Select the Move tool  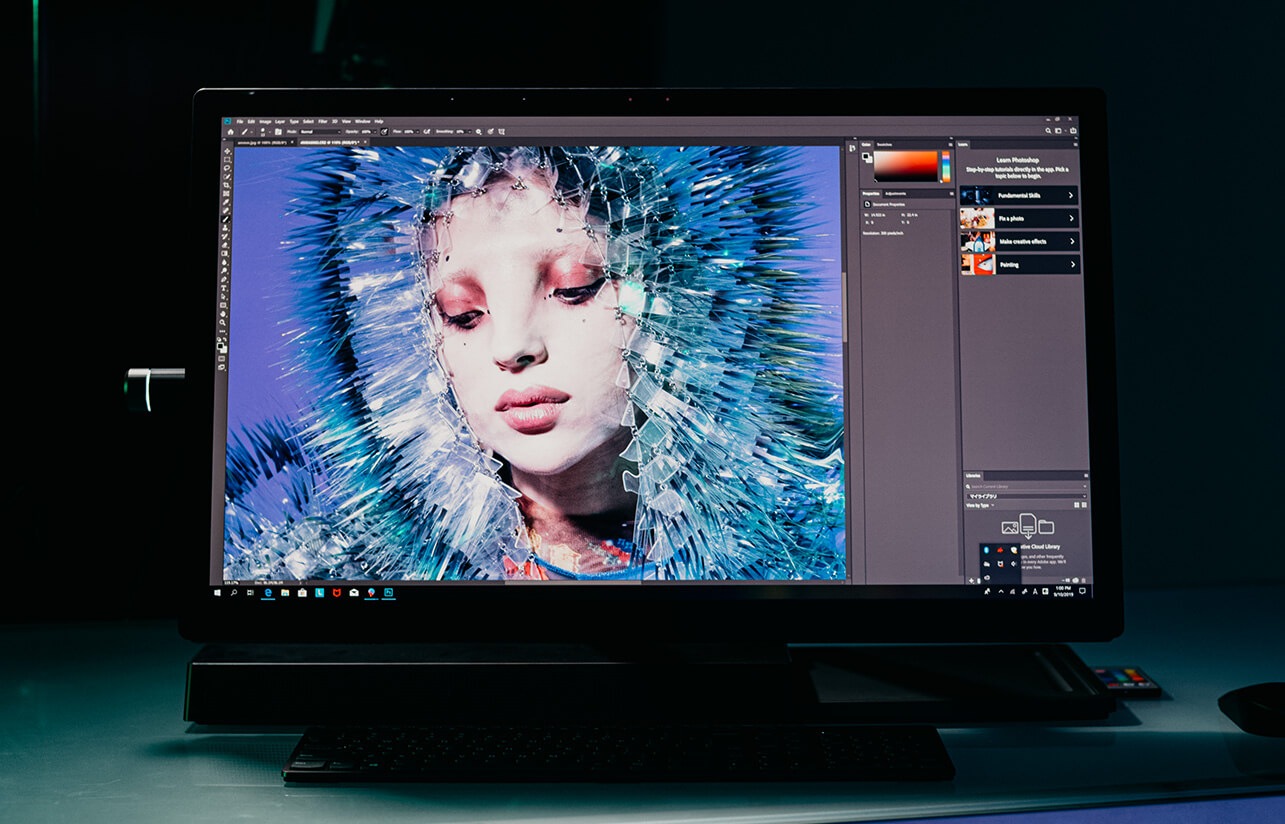point(226,151)
